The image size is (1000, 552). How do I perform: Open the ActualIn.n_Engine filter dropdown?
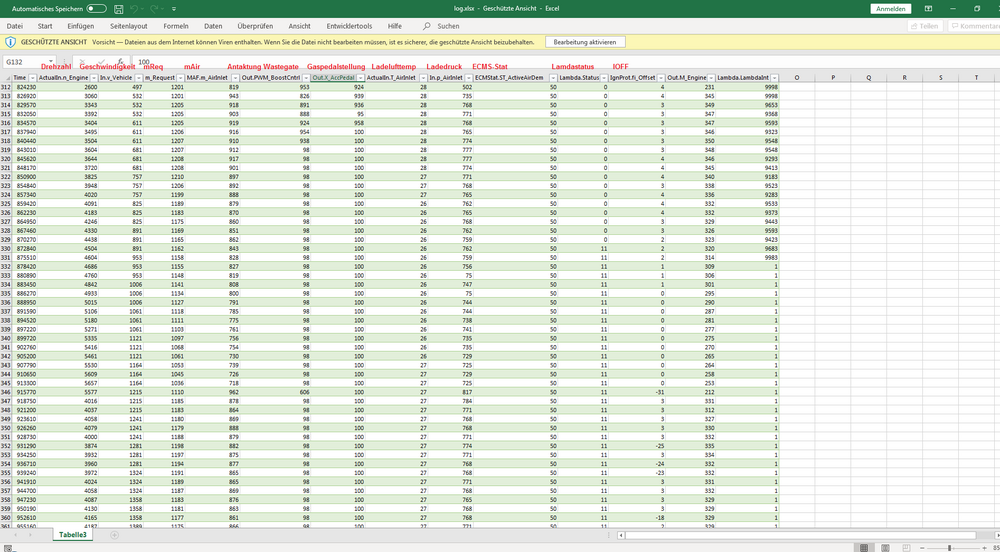tap(92, 76)
